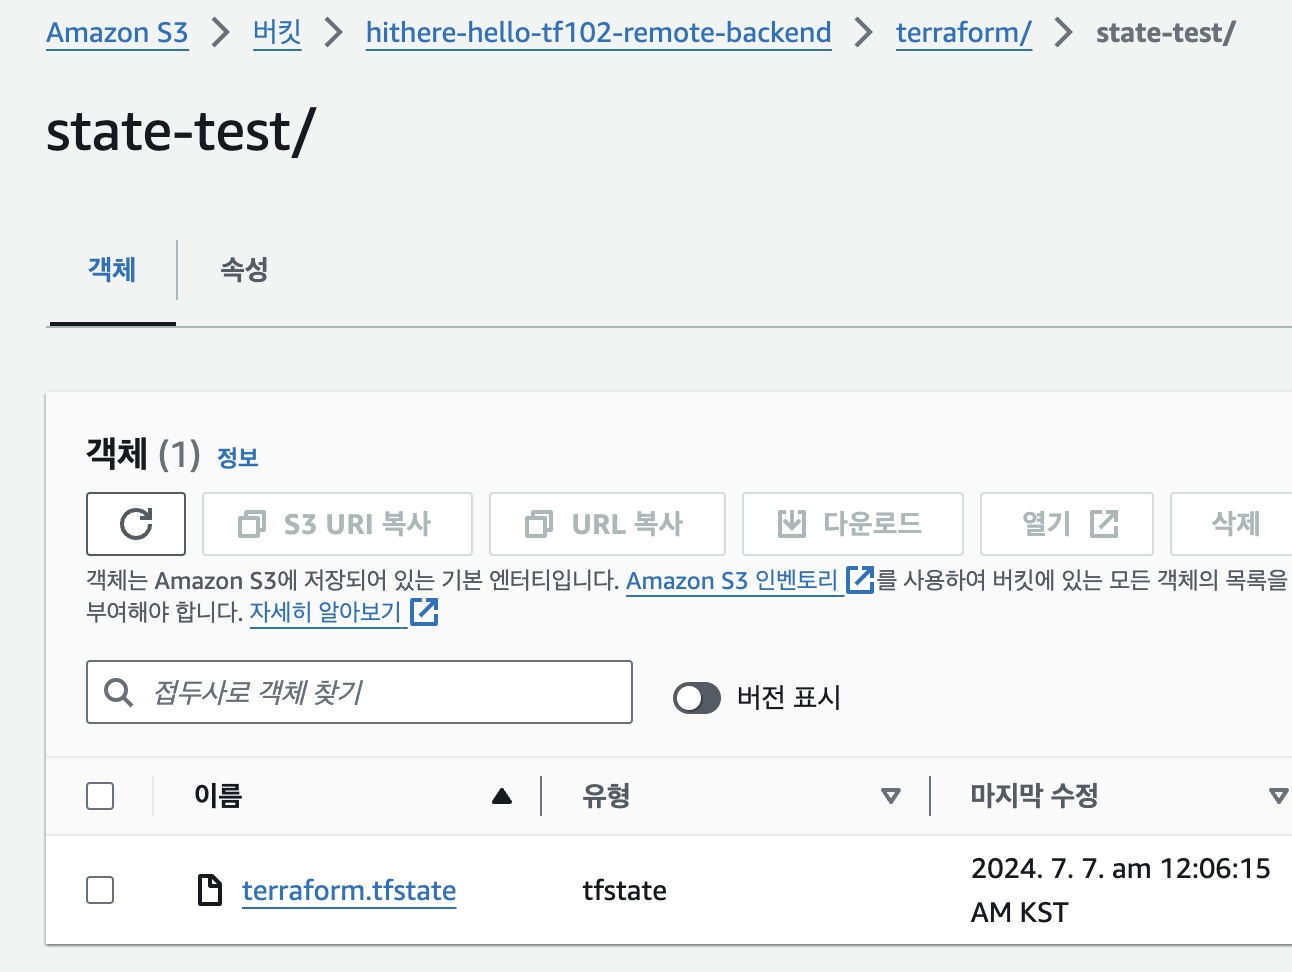Check the select-all checkbox in table header
Screen dimensions: 1292x972
point(100,796)
